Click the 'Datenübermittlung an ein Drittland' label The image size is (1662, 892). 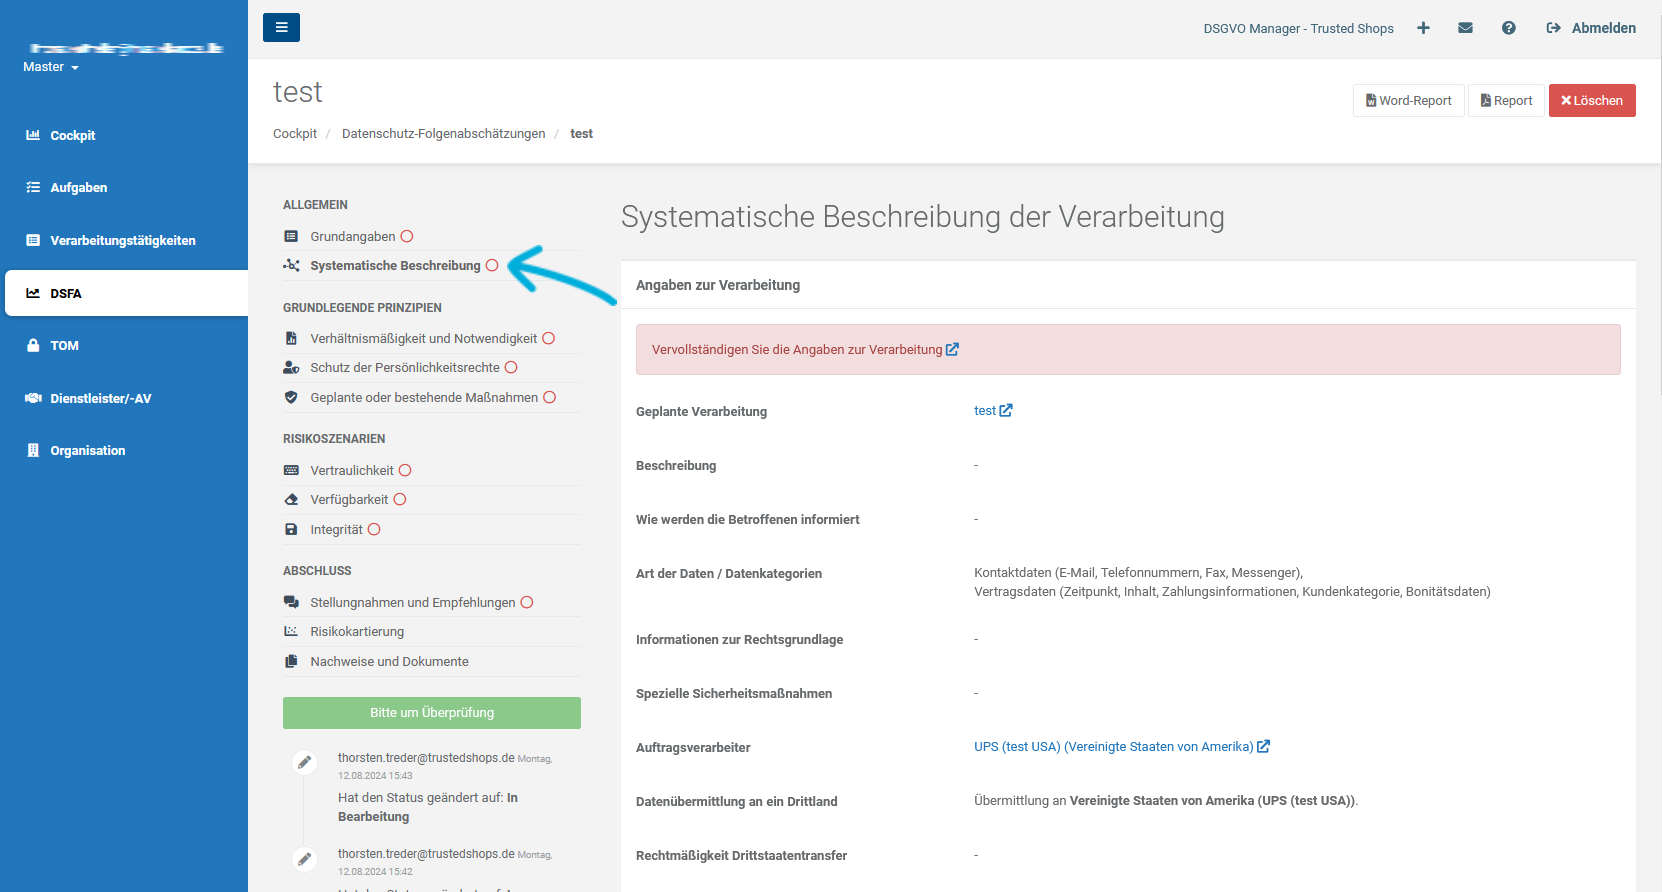coord(737,801)
